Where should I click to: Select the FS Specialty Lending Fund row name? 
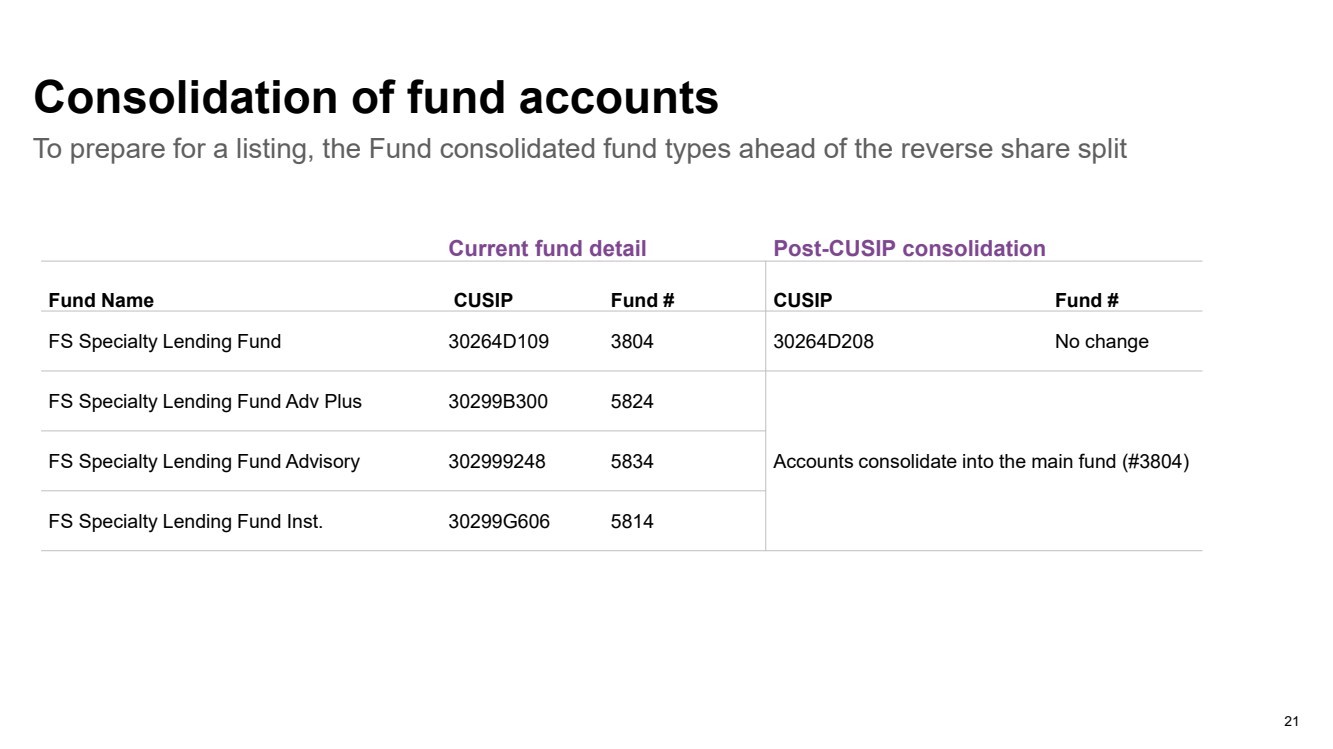pyautogui.click(x=165, y=342)
